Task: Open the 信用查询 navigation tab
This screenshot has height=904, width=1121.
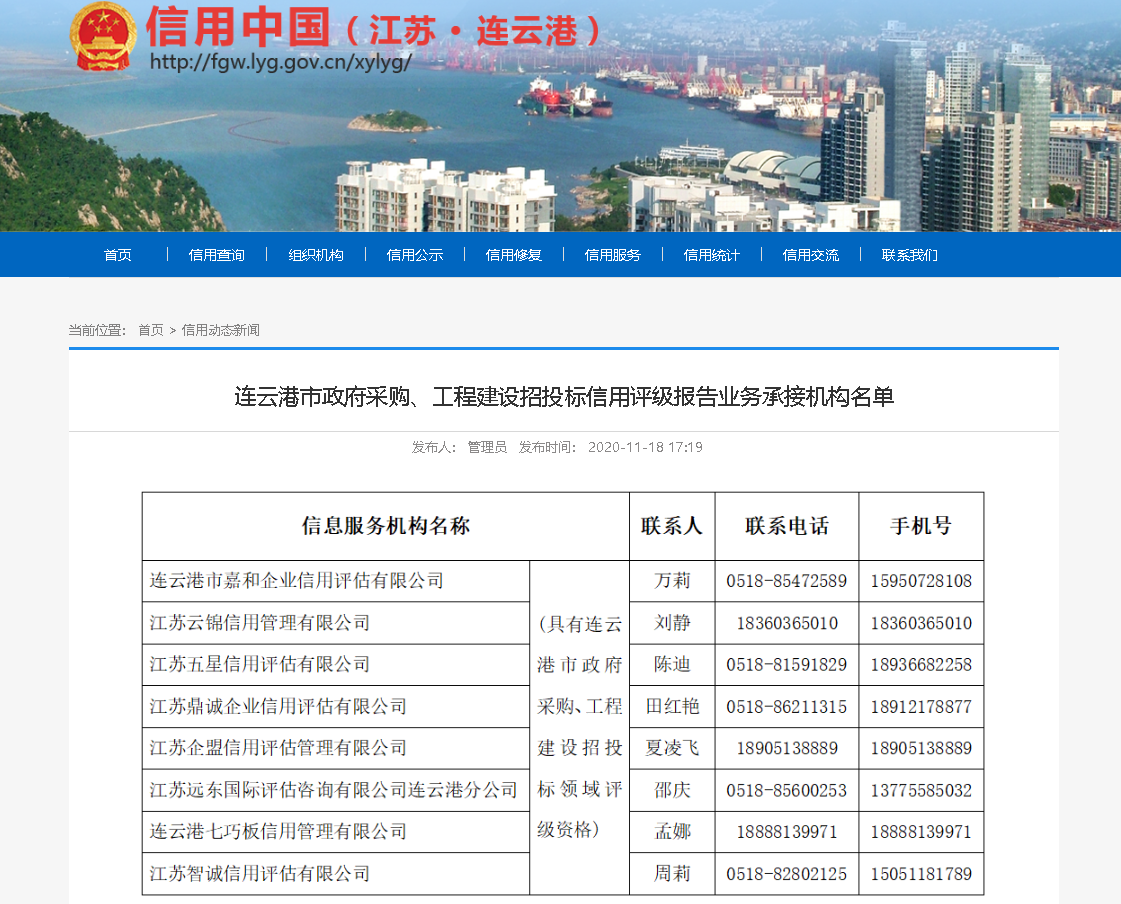Action: 216,255
